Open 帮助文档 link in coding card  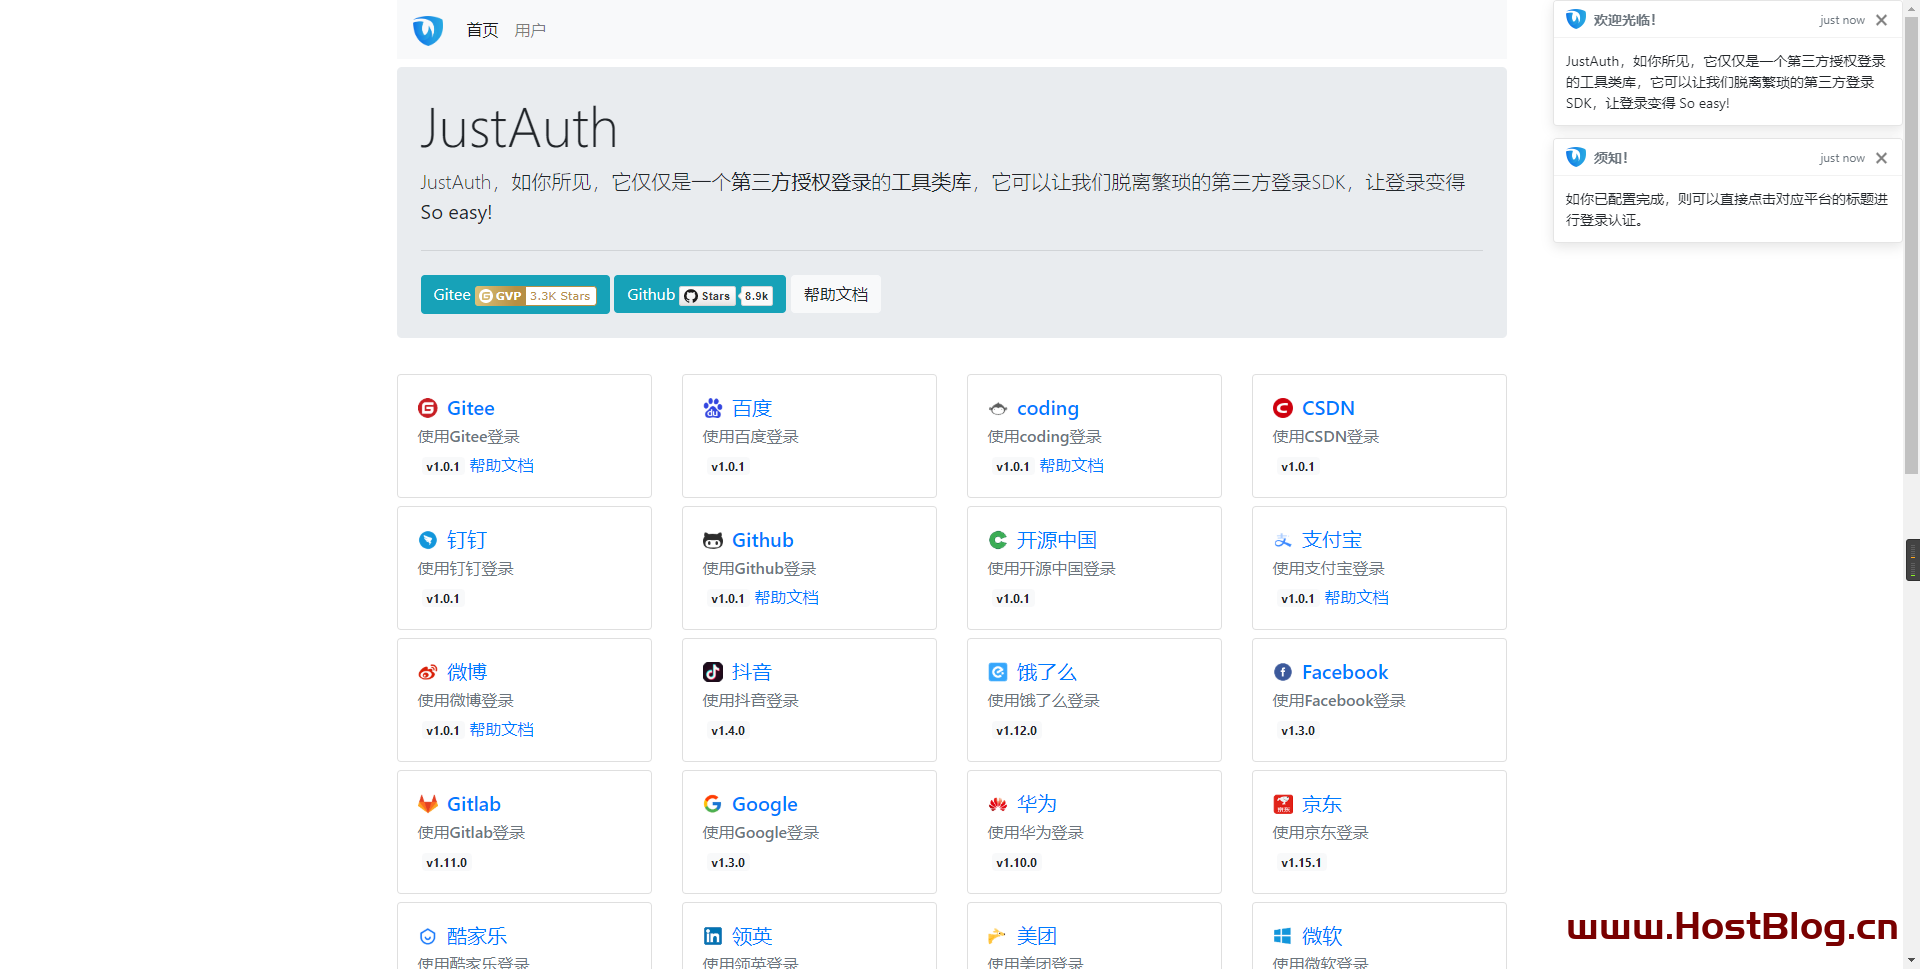(x=1072, y=466)
